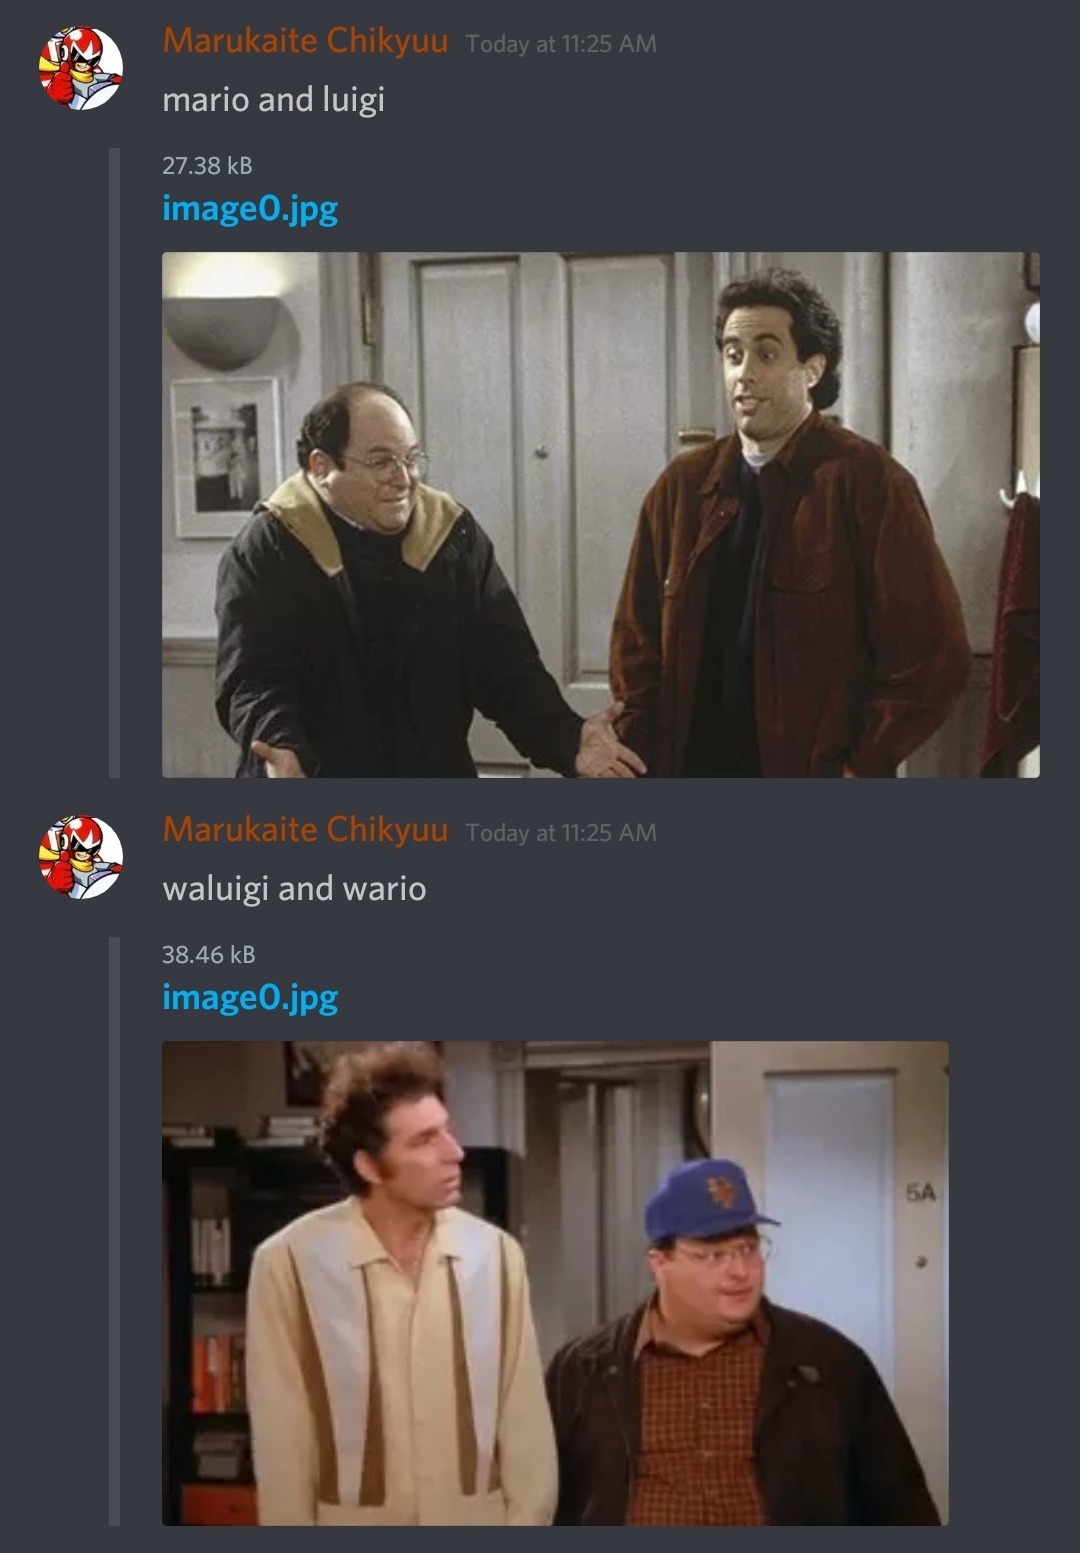Open the avatar beside the 'waluigi and wario' message
The height and width of the screenshot is (1553, 1080).
click(81, 856)
